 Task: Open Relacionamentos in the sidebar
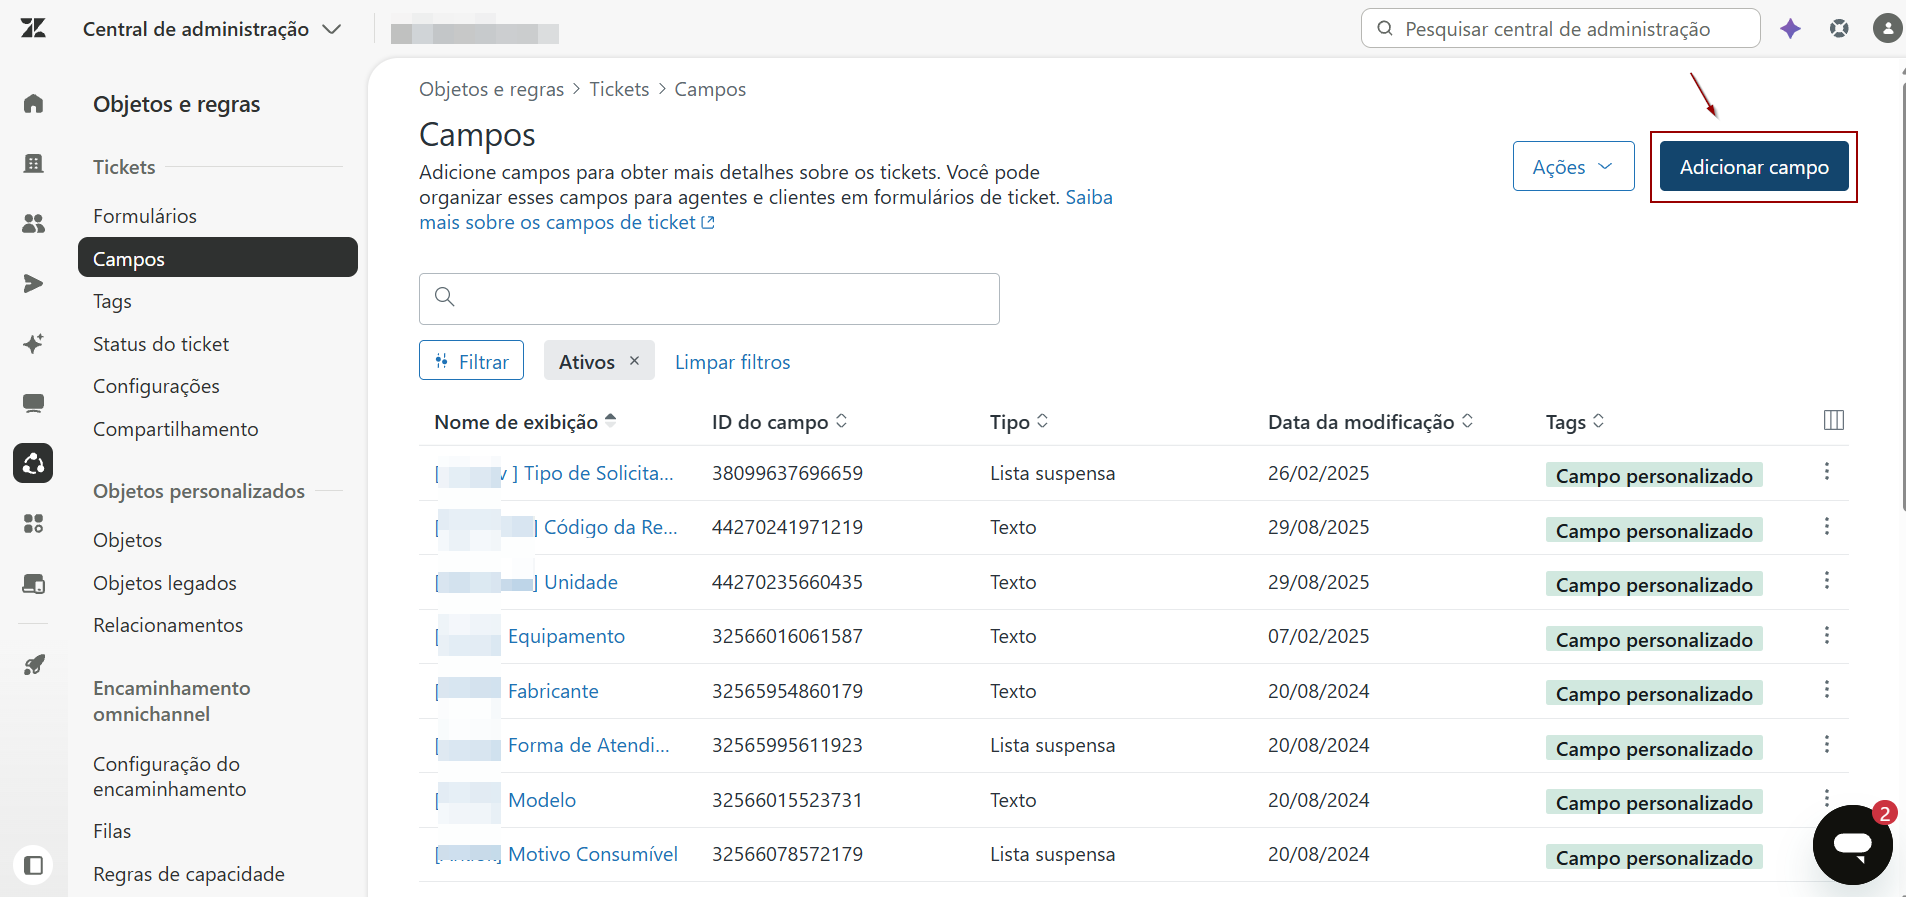168,625
